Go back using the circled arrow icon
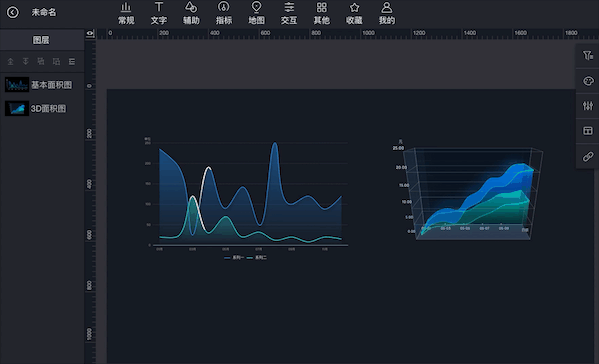The width and height of the screenshot is (599, 364). point(13,12)
